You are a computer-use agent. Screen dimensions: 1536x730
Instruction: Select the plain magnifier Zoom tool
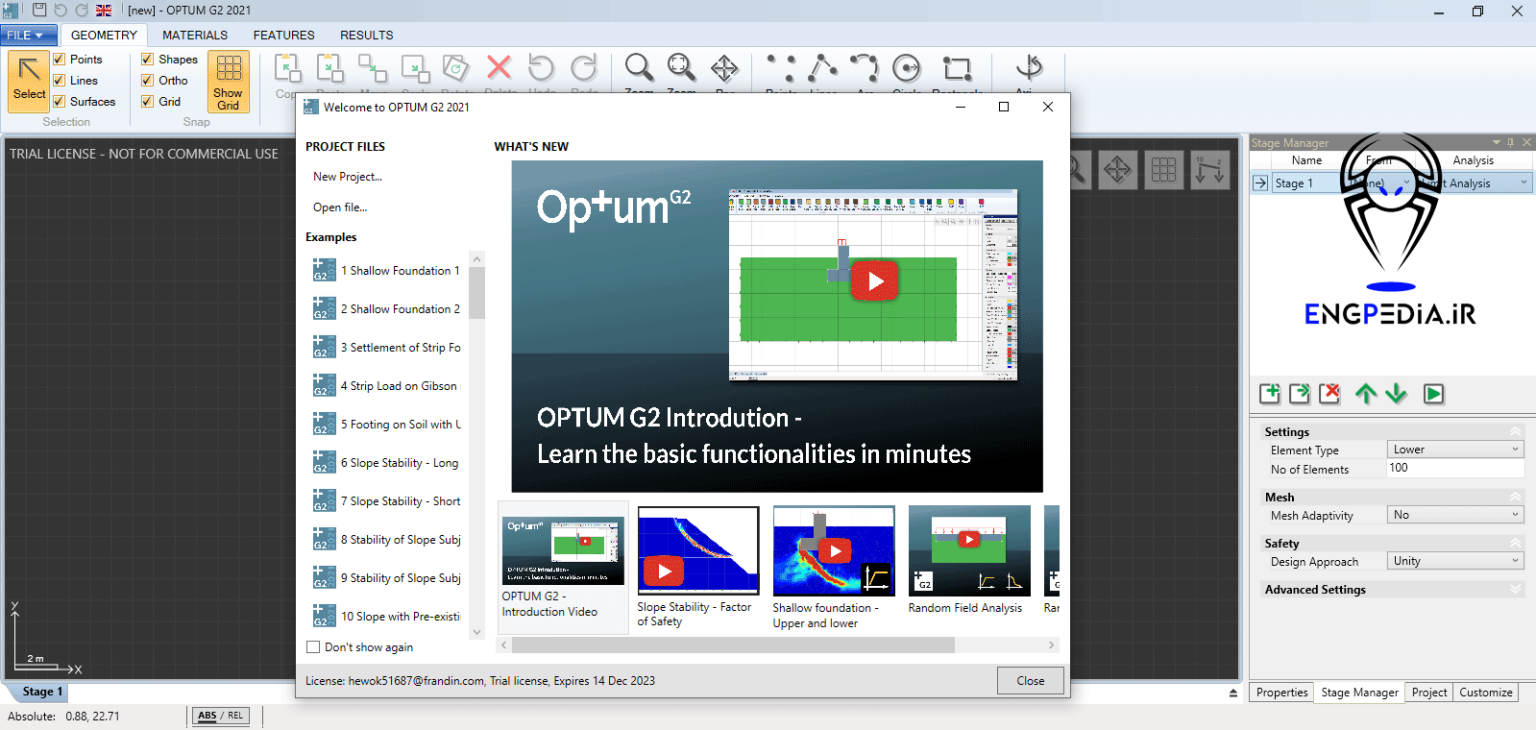pyautogui.click(x=639, y=68)
